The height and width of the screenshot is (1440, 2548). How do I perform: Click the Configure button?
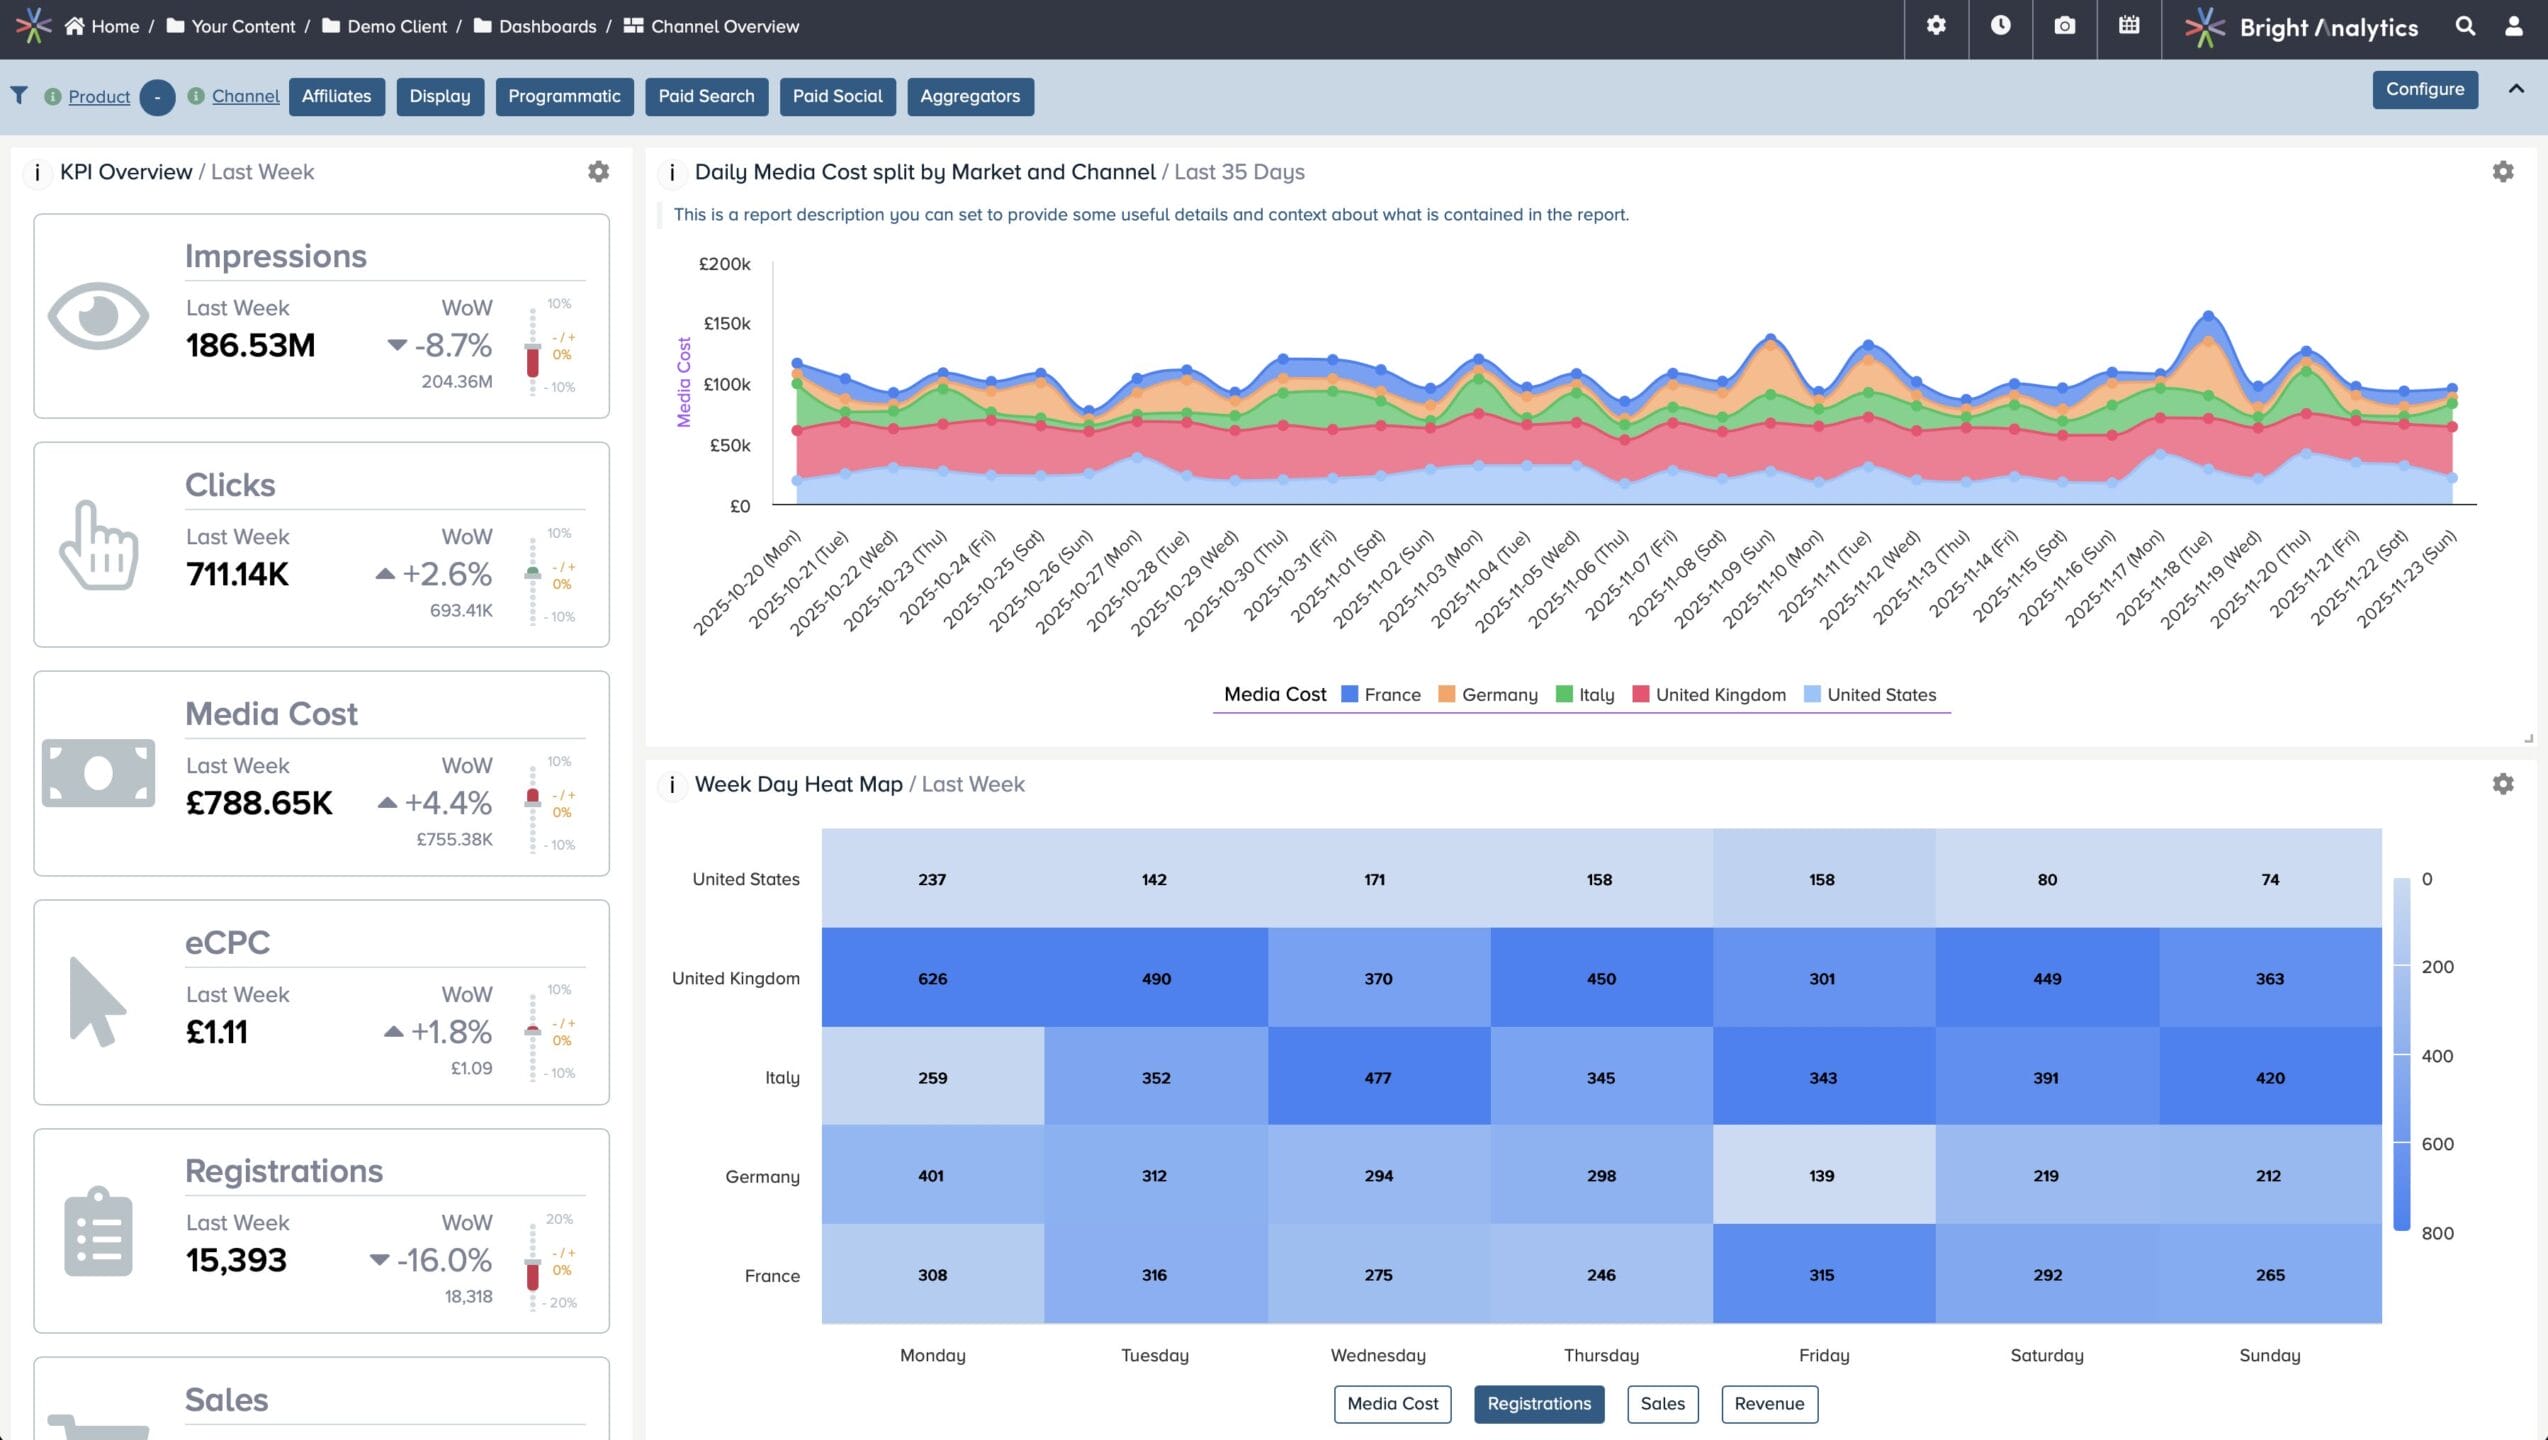point(2424,89)
